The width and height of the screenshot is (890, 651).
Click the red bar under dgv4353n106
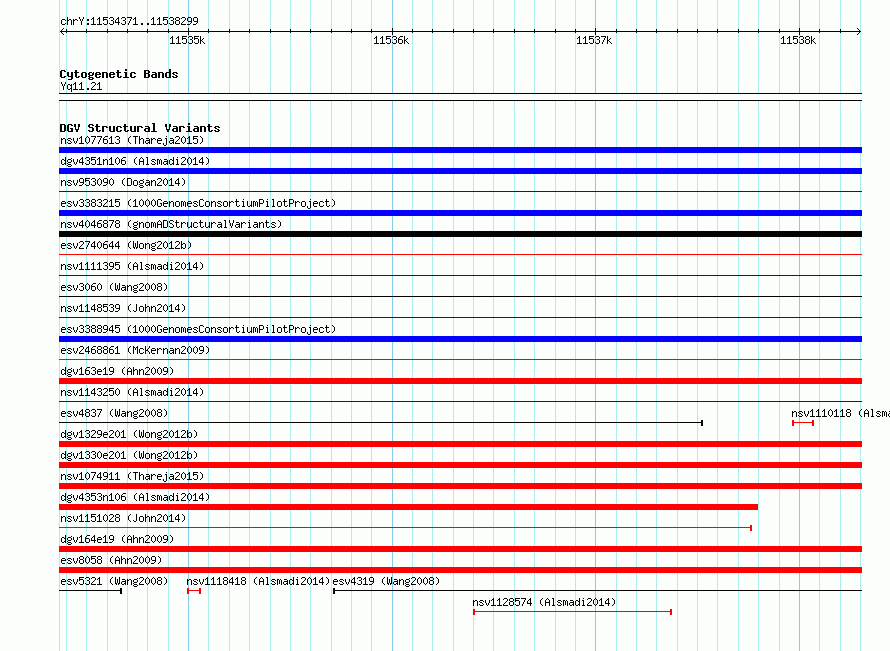pos(409,507)
